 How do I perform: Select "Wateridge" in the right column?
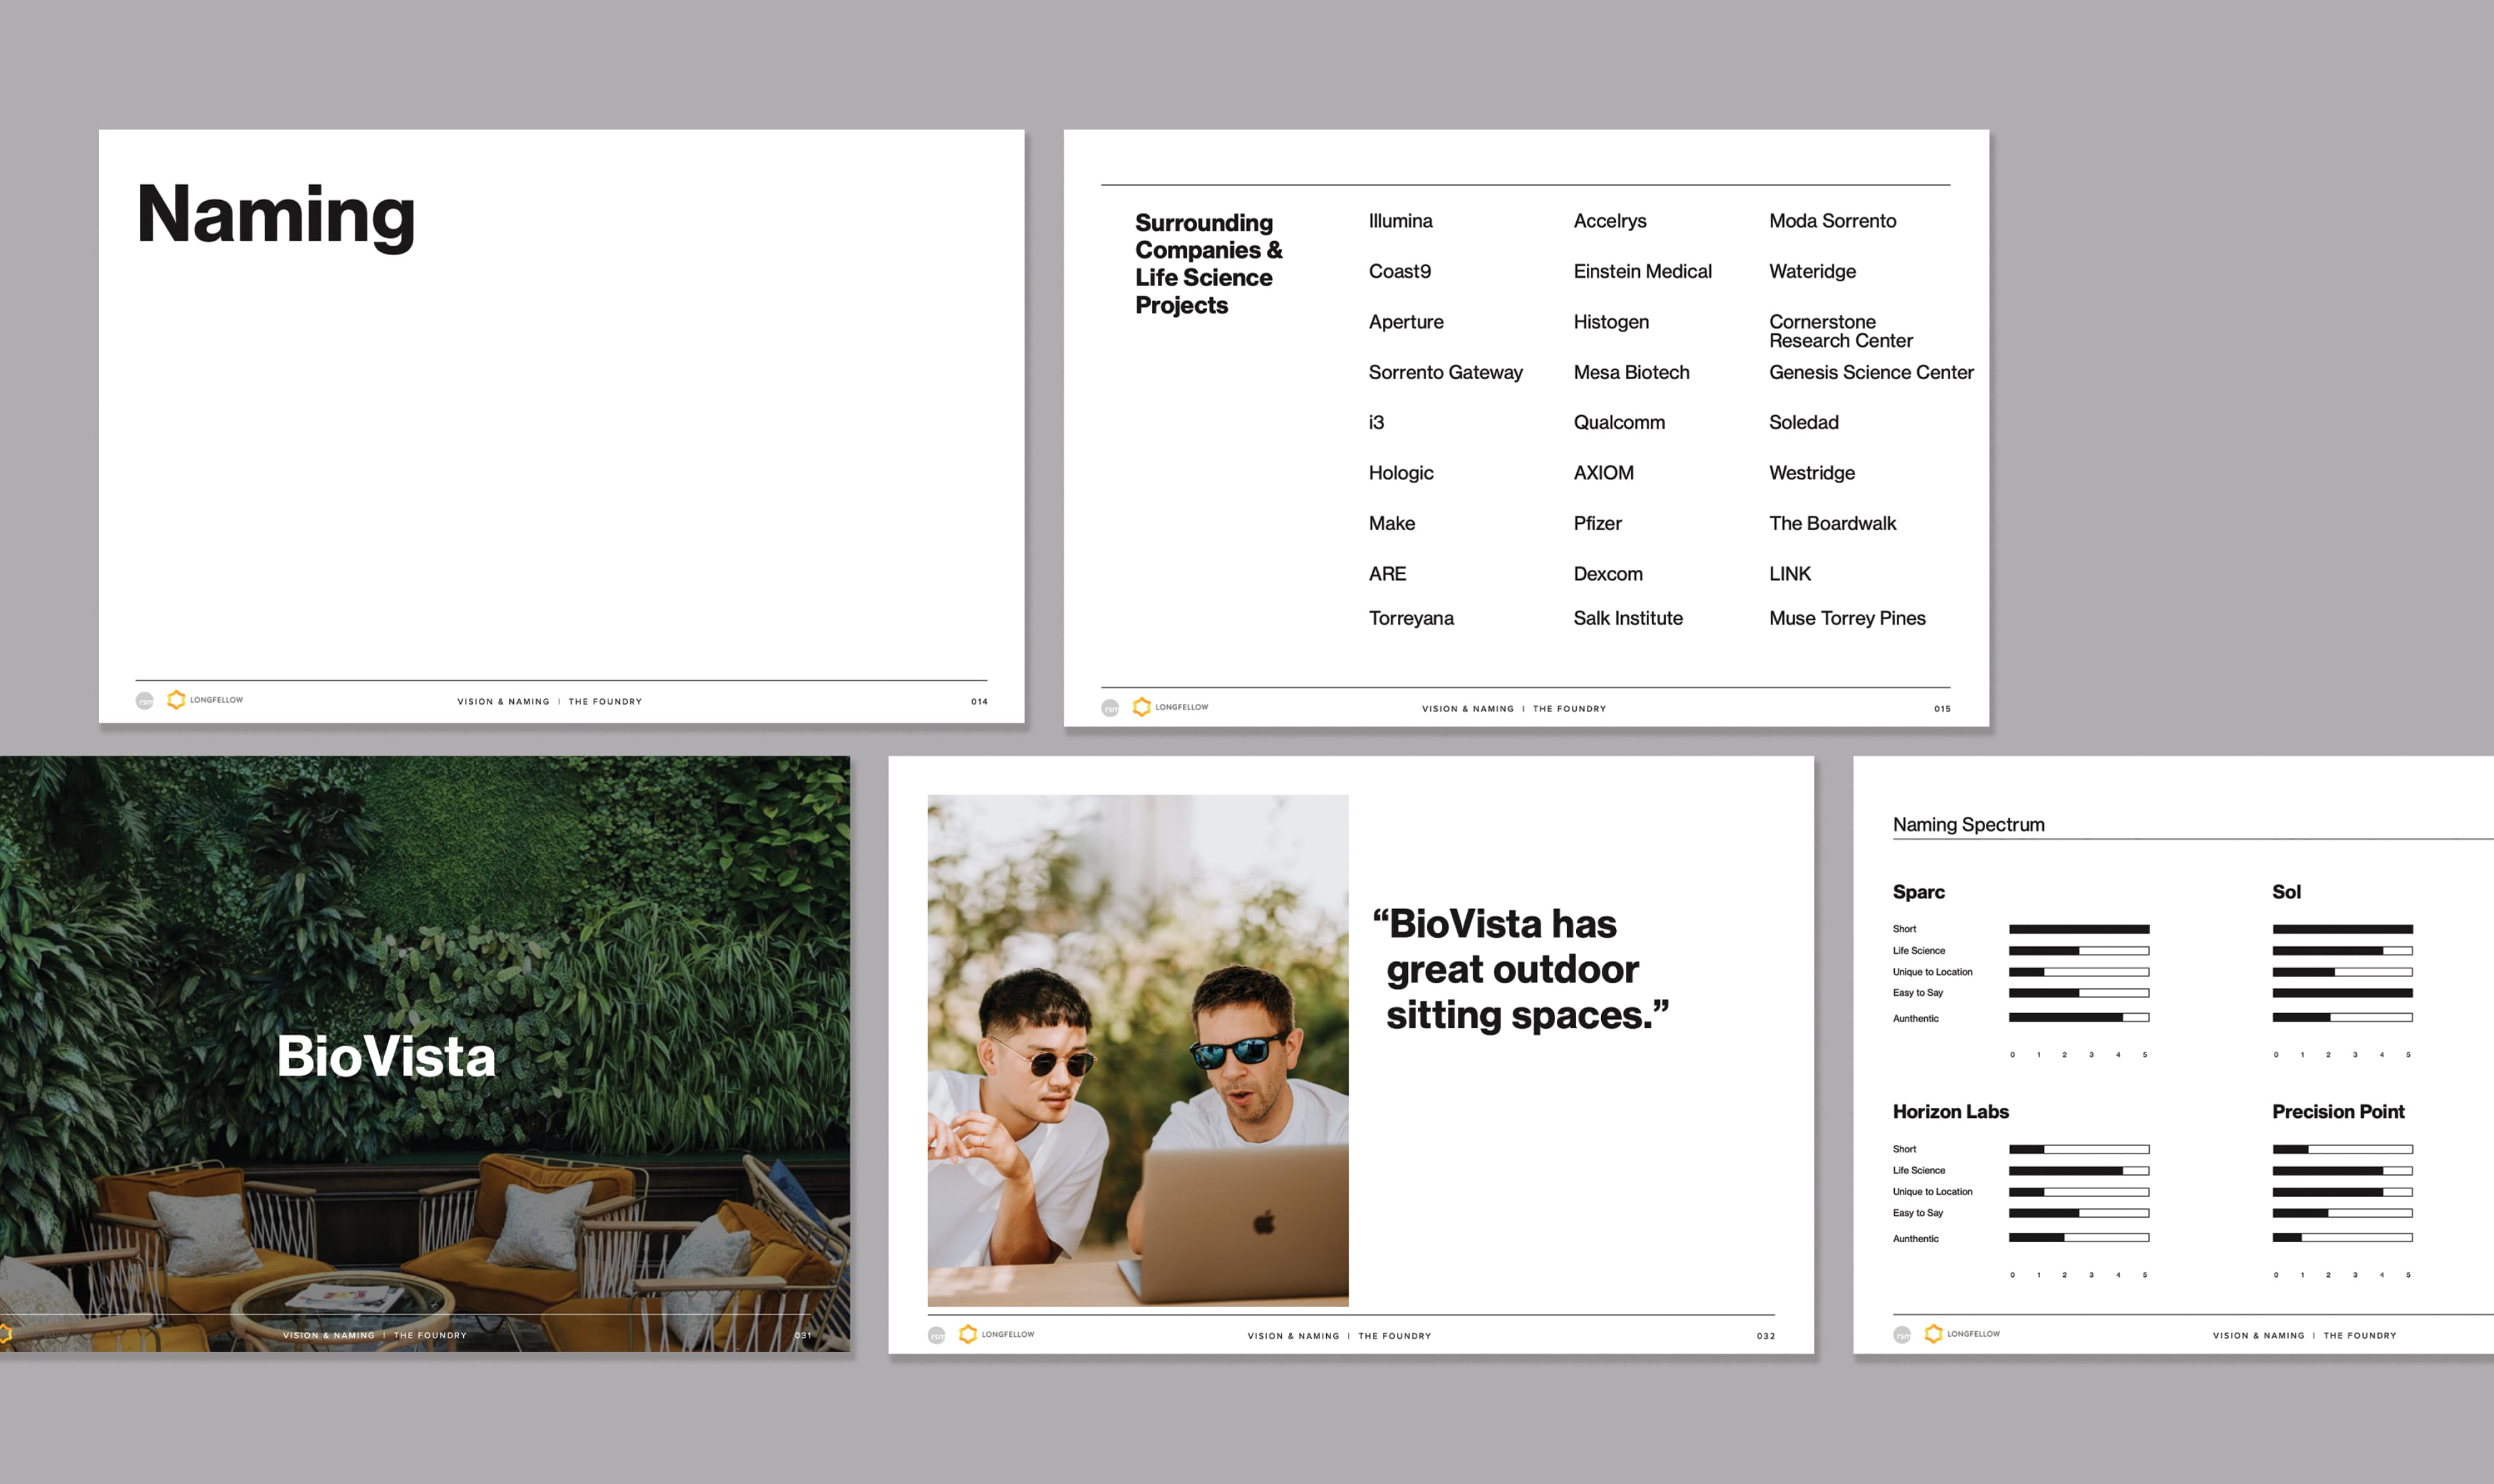click(1812, 271)
